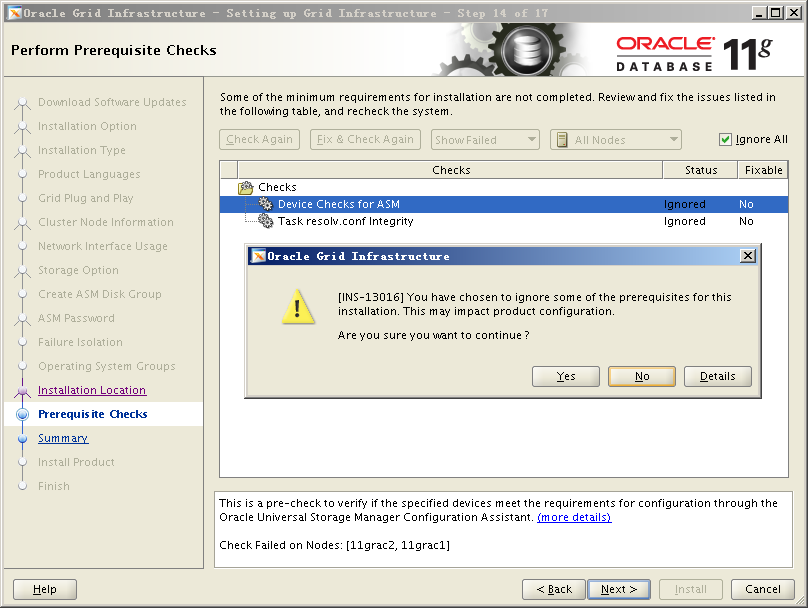
Task: Cancel the Grid Infrastructure installation
Action: (762, 589)
